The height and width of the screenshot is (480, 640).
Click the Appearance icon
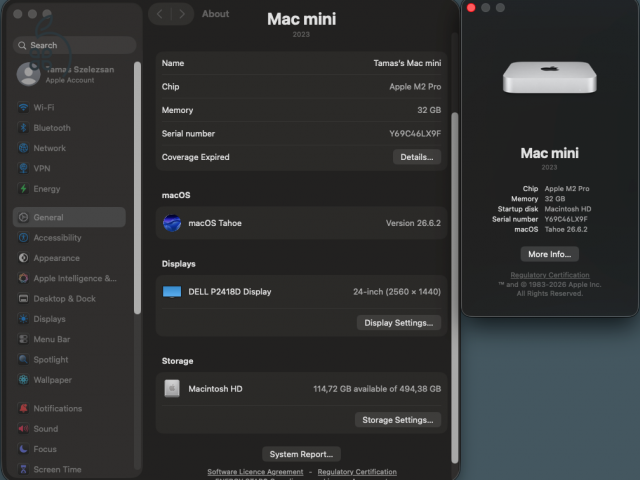(23, 258)
